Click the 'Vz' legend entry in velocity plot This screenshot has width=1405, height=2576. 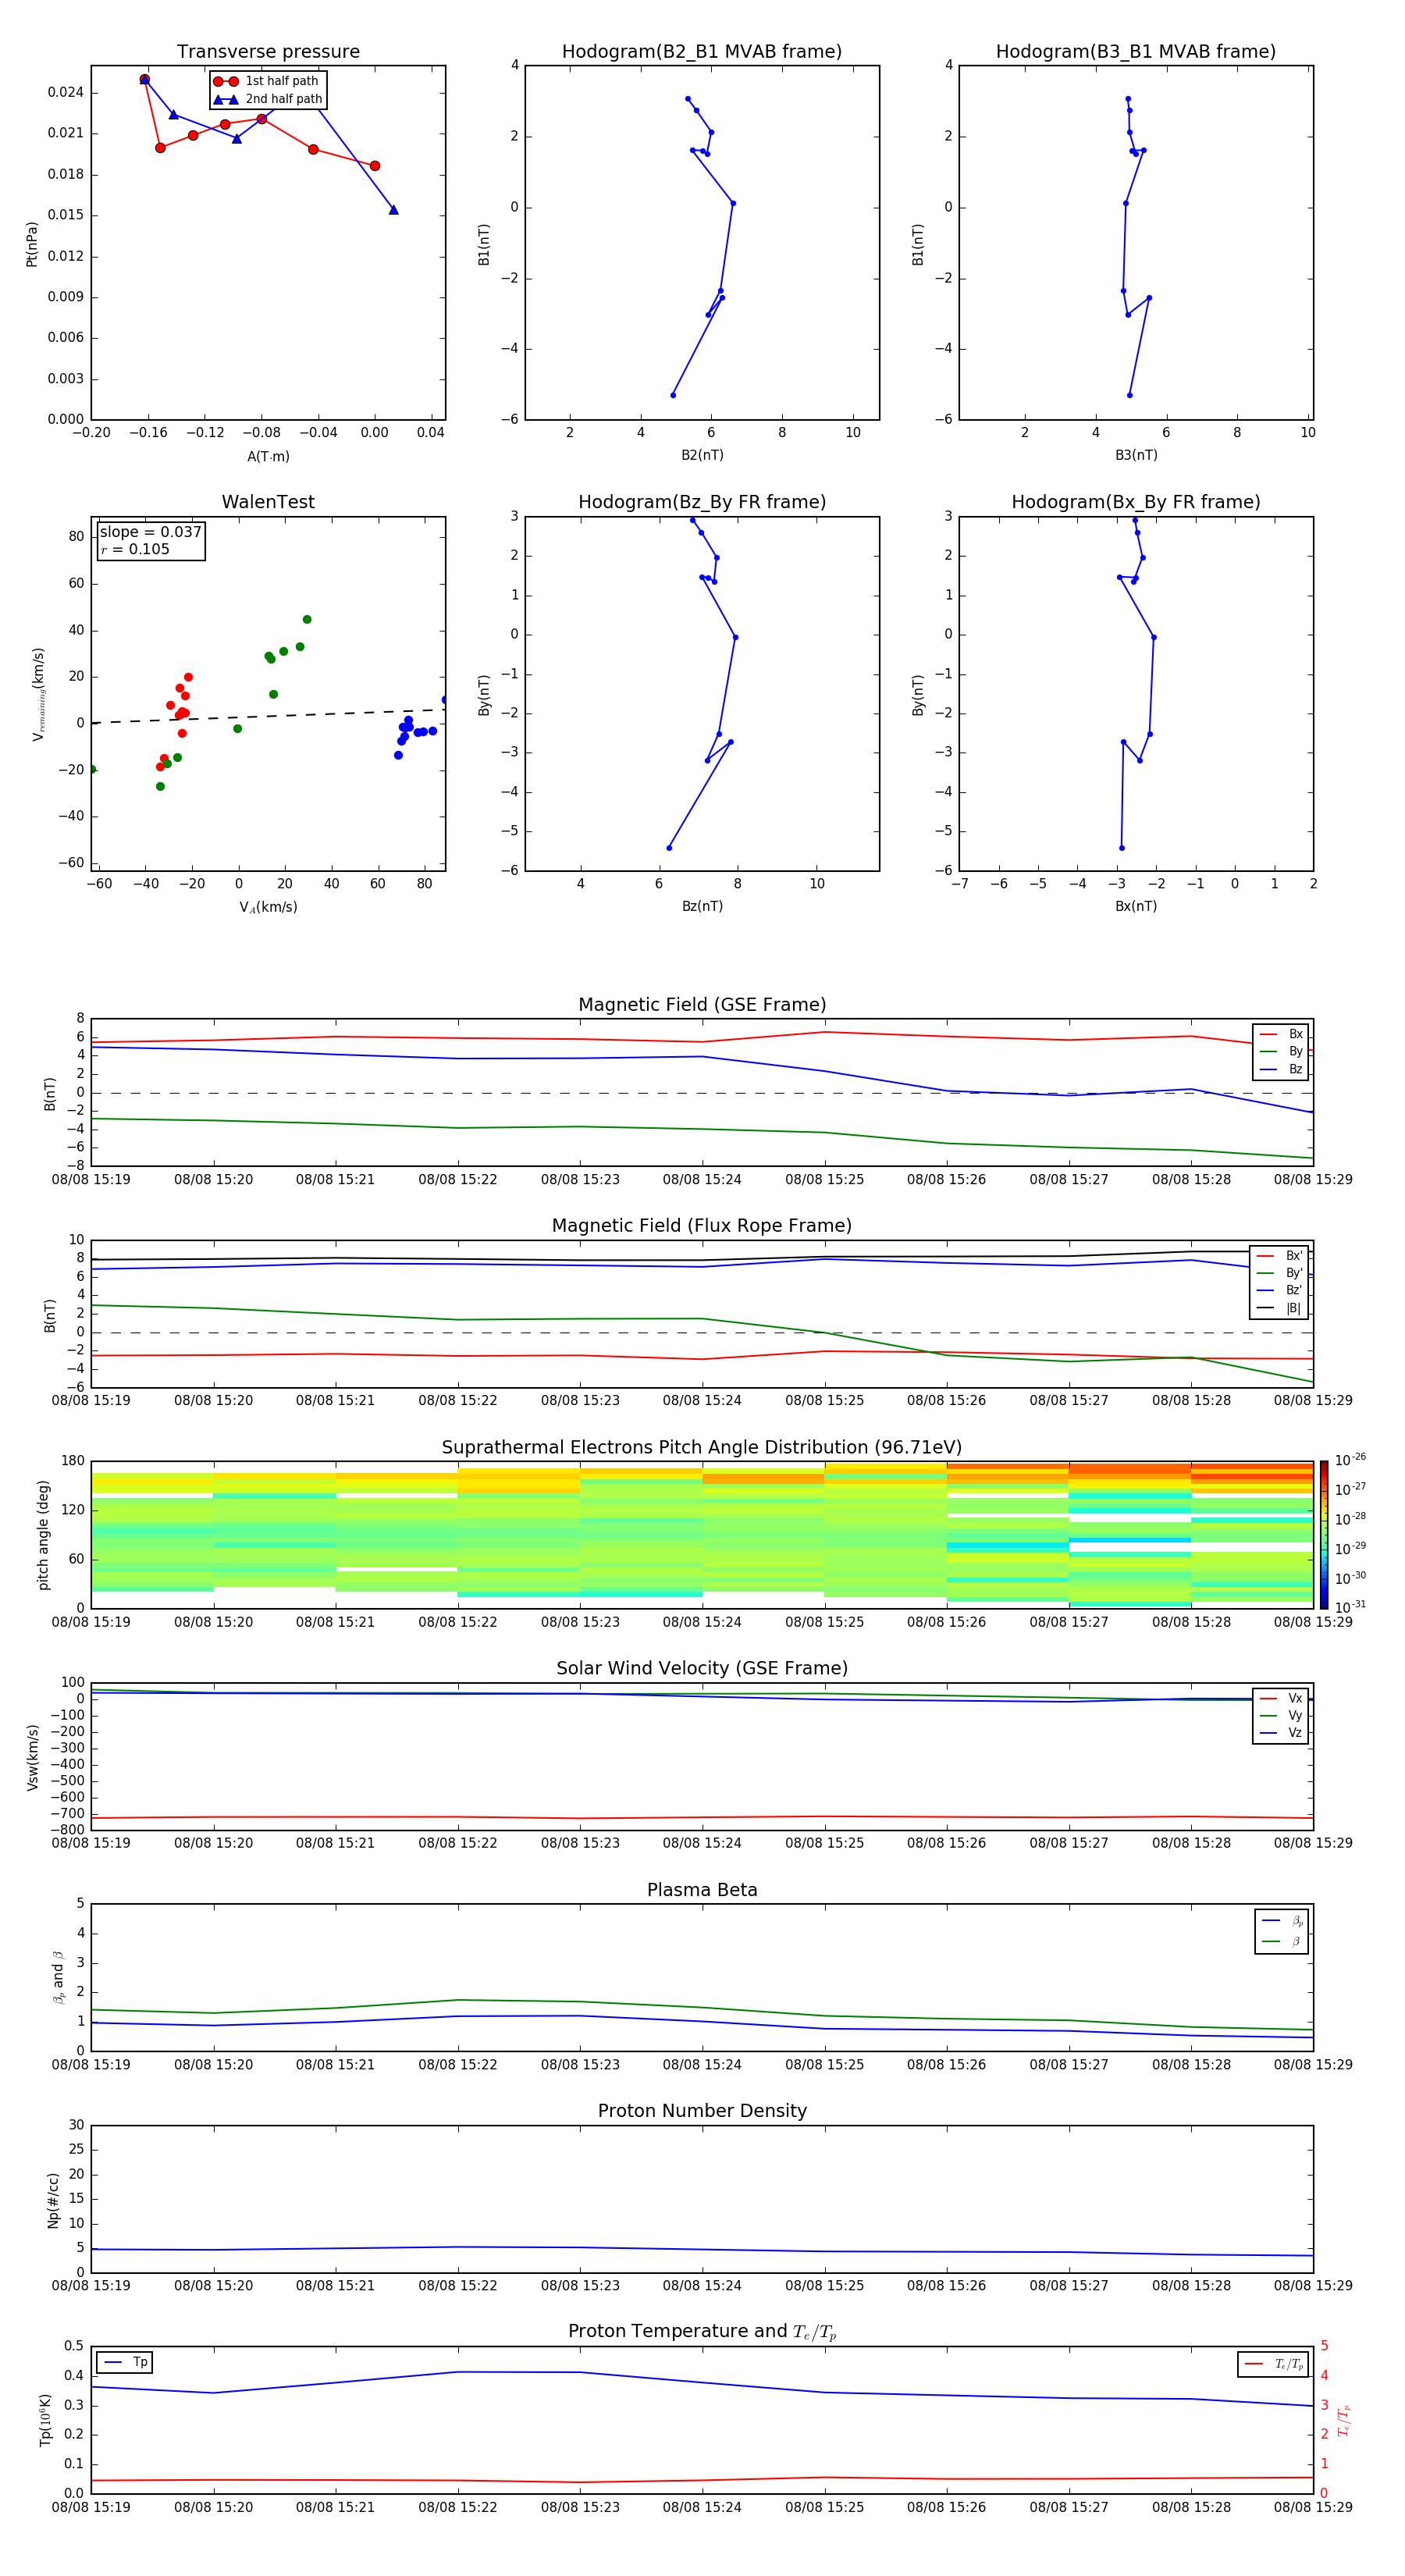(x=1281, y=1733)
